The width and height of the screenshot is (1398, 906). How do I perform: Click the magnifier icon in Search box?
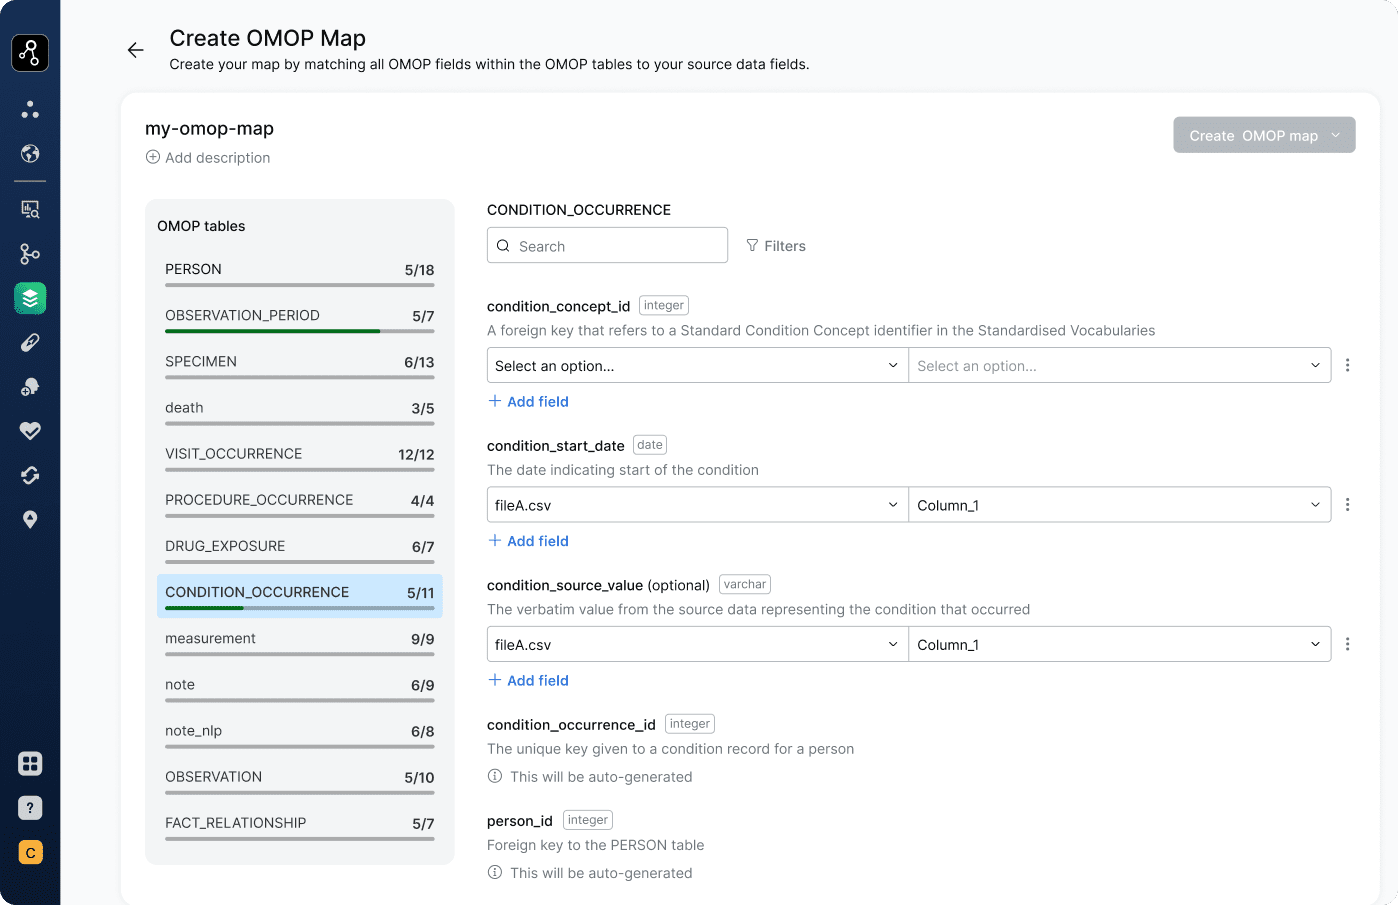tap(503, 246)
